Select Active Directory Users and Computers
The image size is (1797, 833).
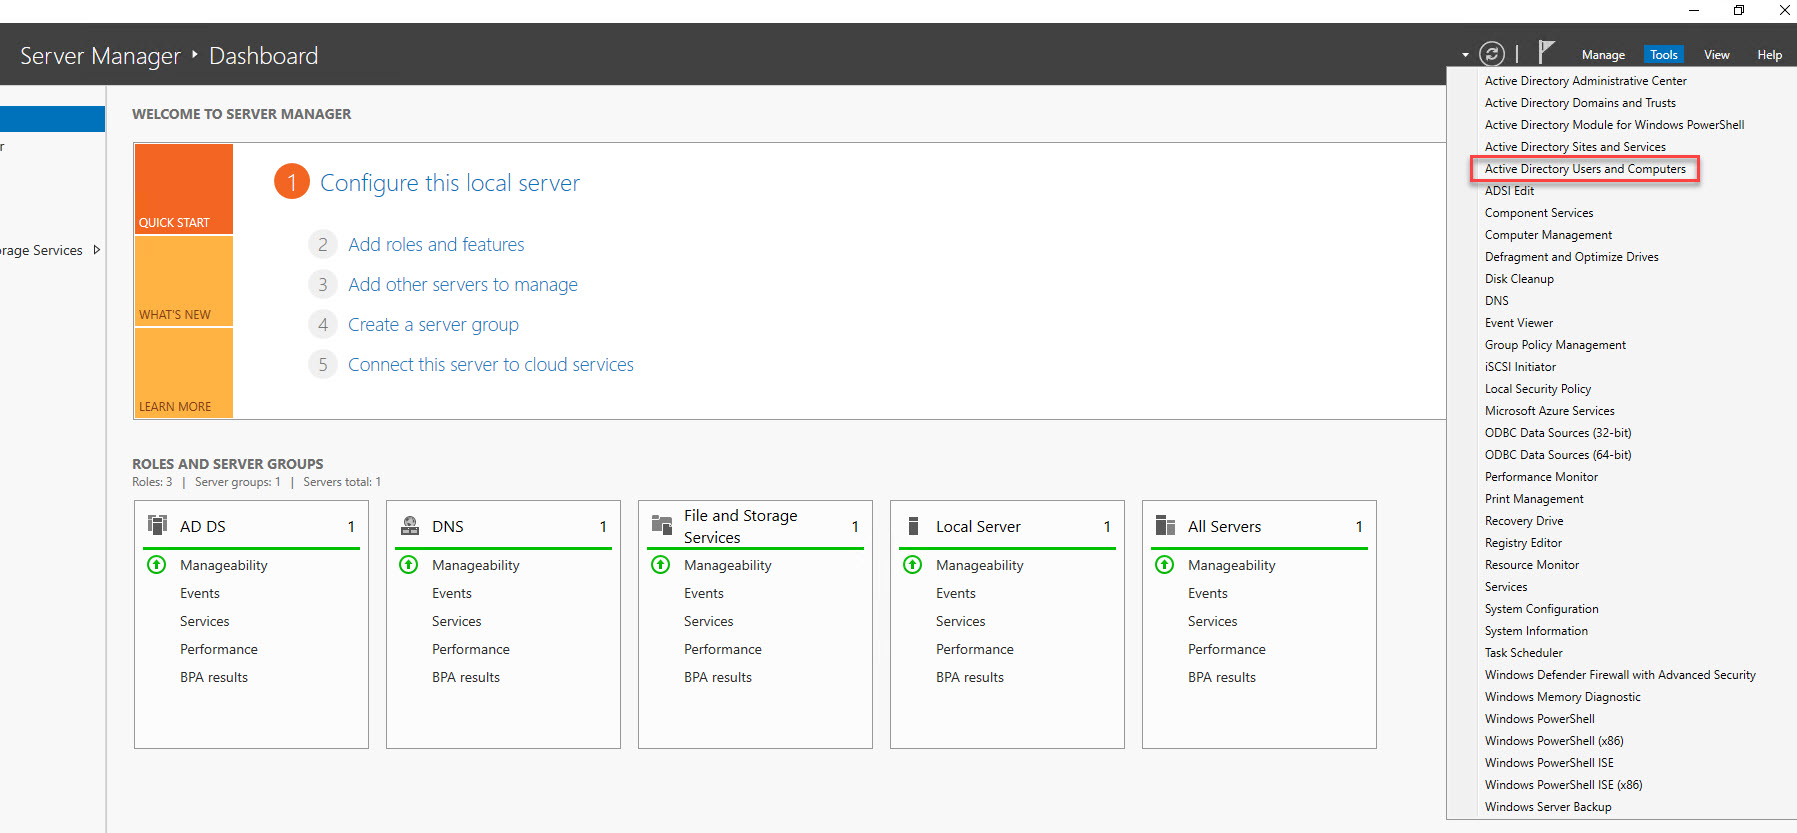coord(1585,169)
